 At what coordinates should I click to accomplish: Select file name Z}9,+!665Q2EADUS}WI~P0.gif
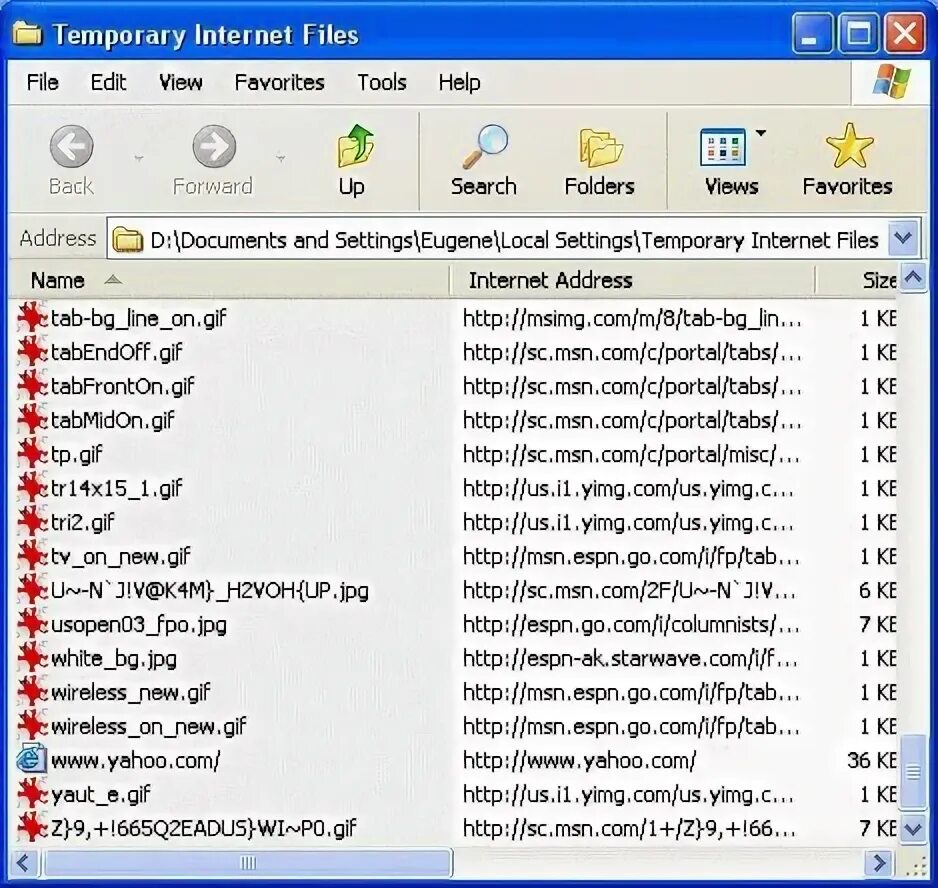pos(204,829)
